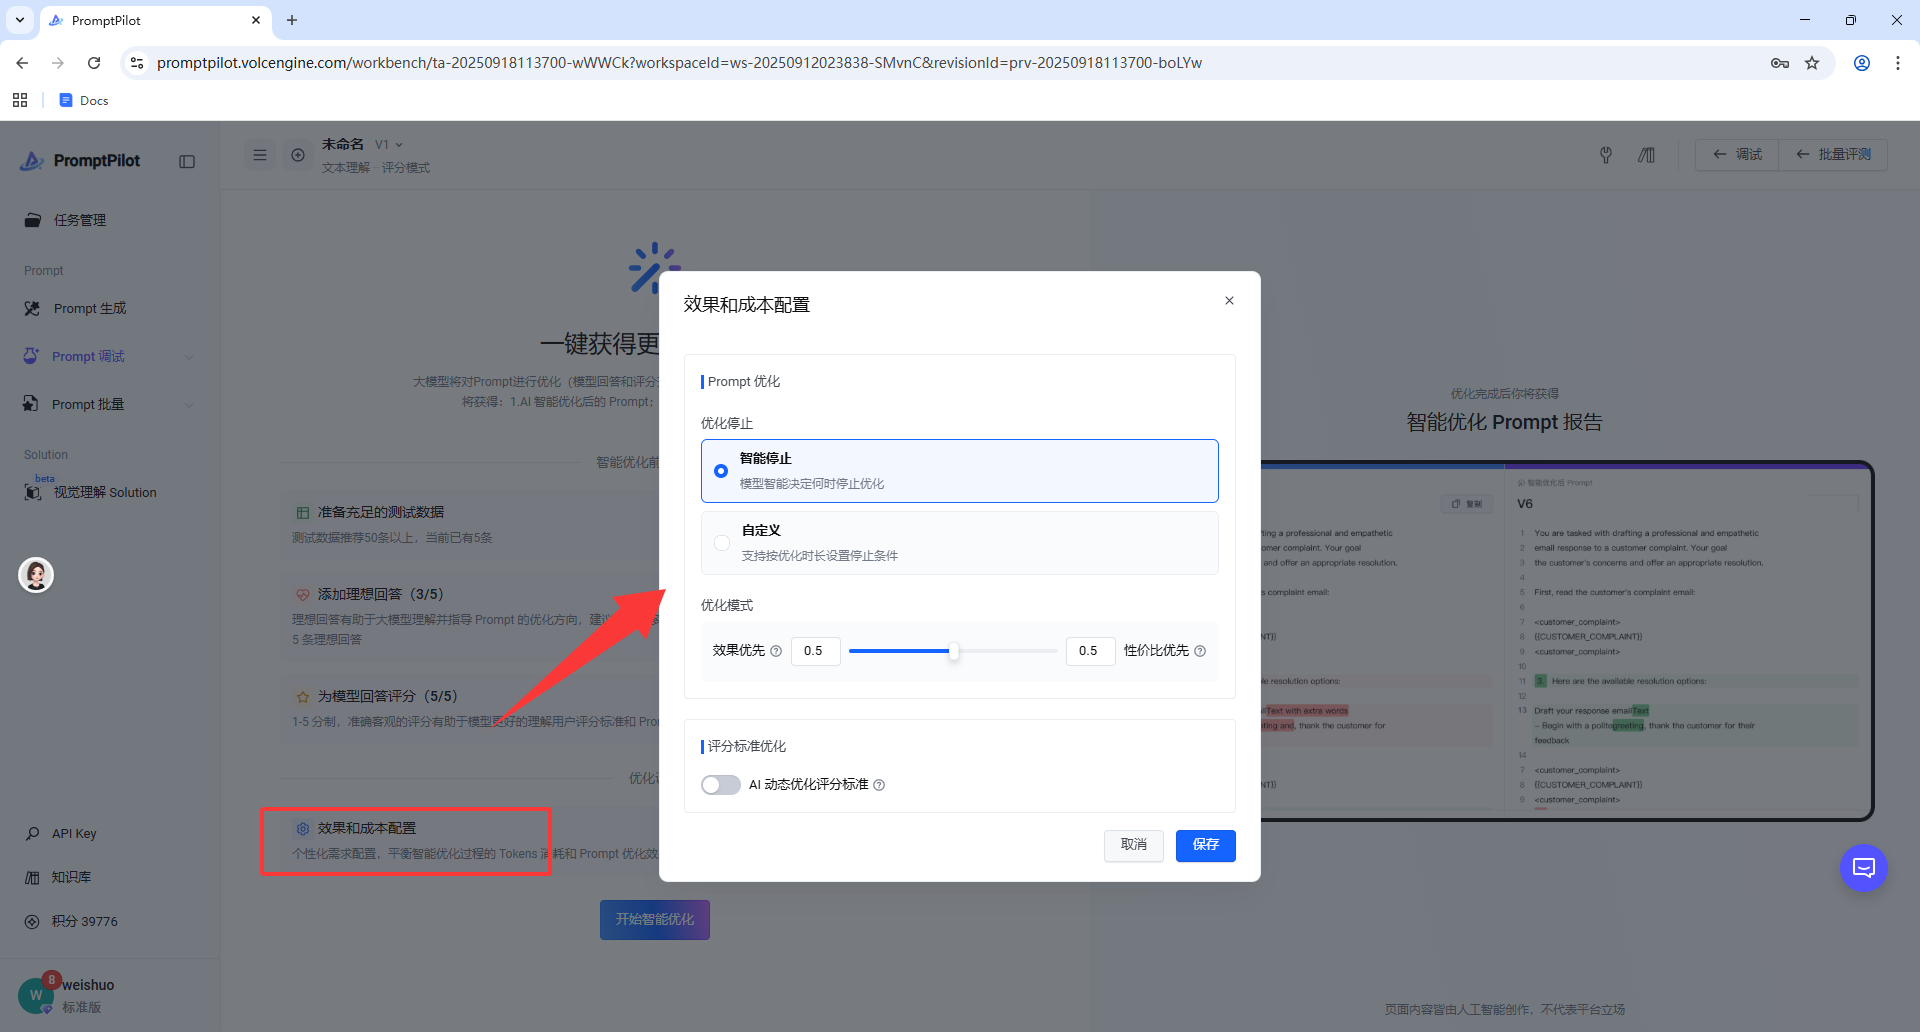
Task: Click the 调试 button in header
Action: [x=1738, y=155]
